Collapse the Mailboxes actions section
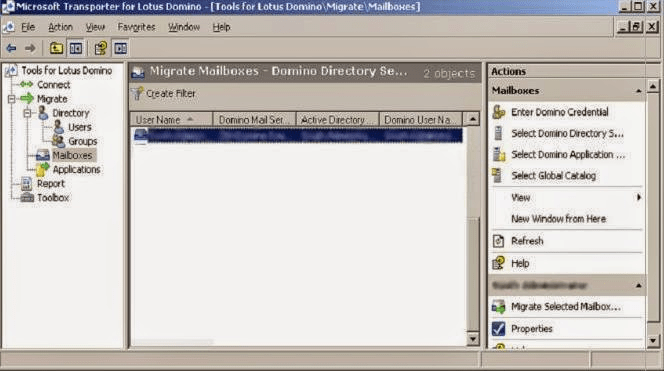This screenshot has height=371, width=664. pyautogui.click(x=638, y=91)
